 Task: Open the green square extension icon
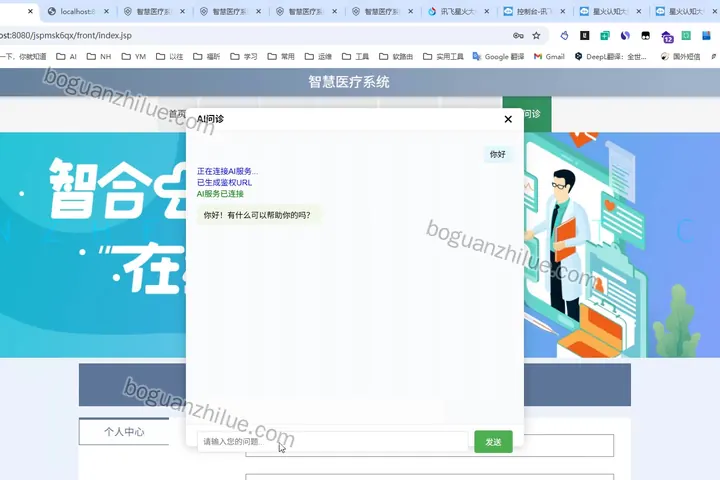pyautogui.click(x=686, y=35)
